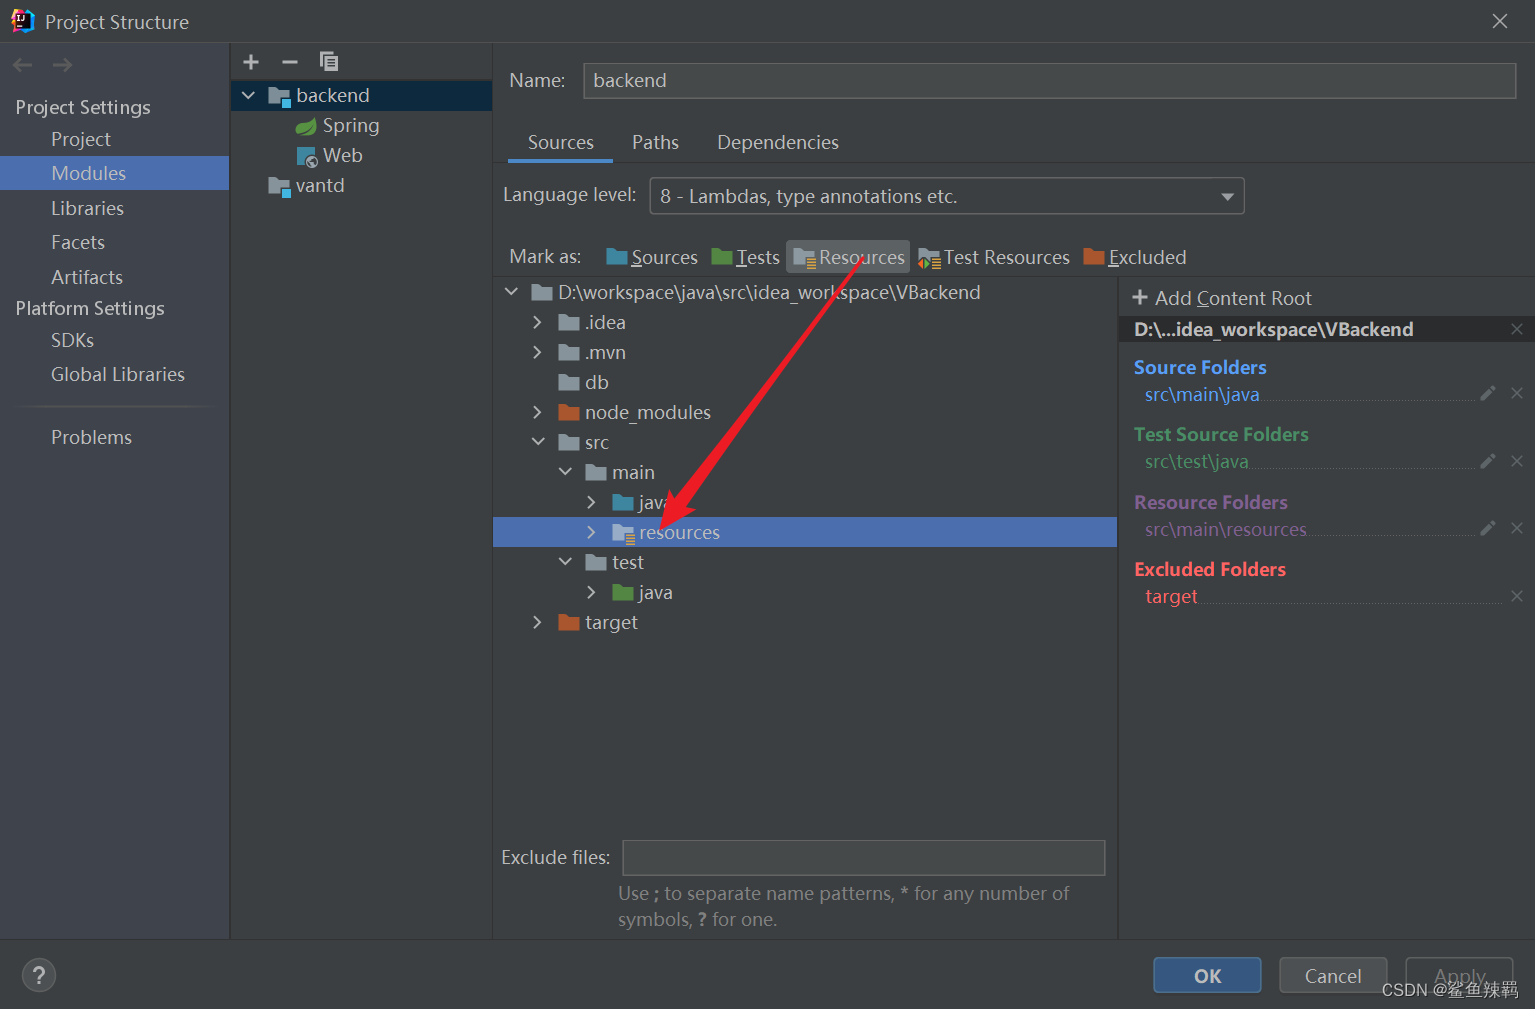
Task: Open the Language level dropdown
Action: 947,196
